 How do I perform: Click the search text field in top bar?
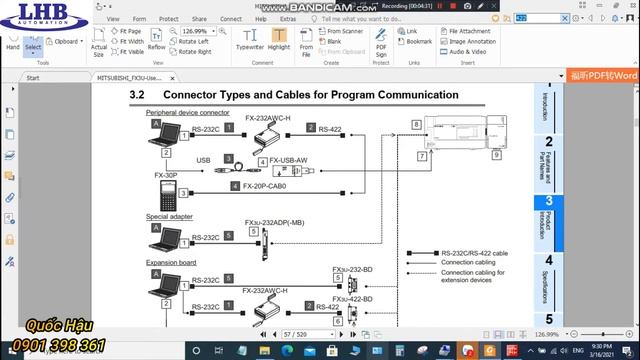(x=537, y=18)
